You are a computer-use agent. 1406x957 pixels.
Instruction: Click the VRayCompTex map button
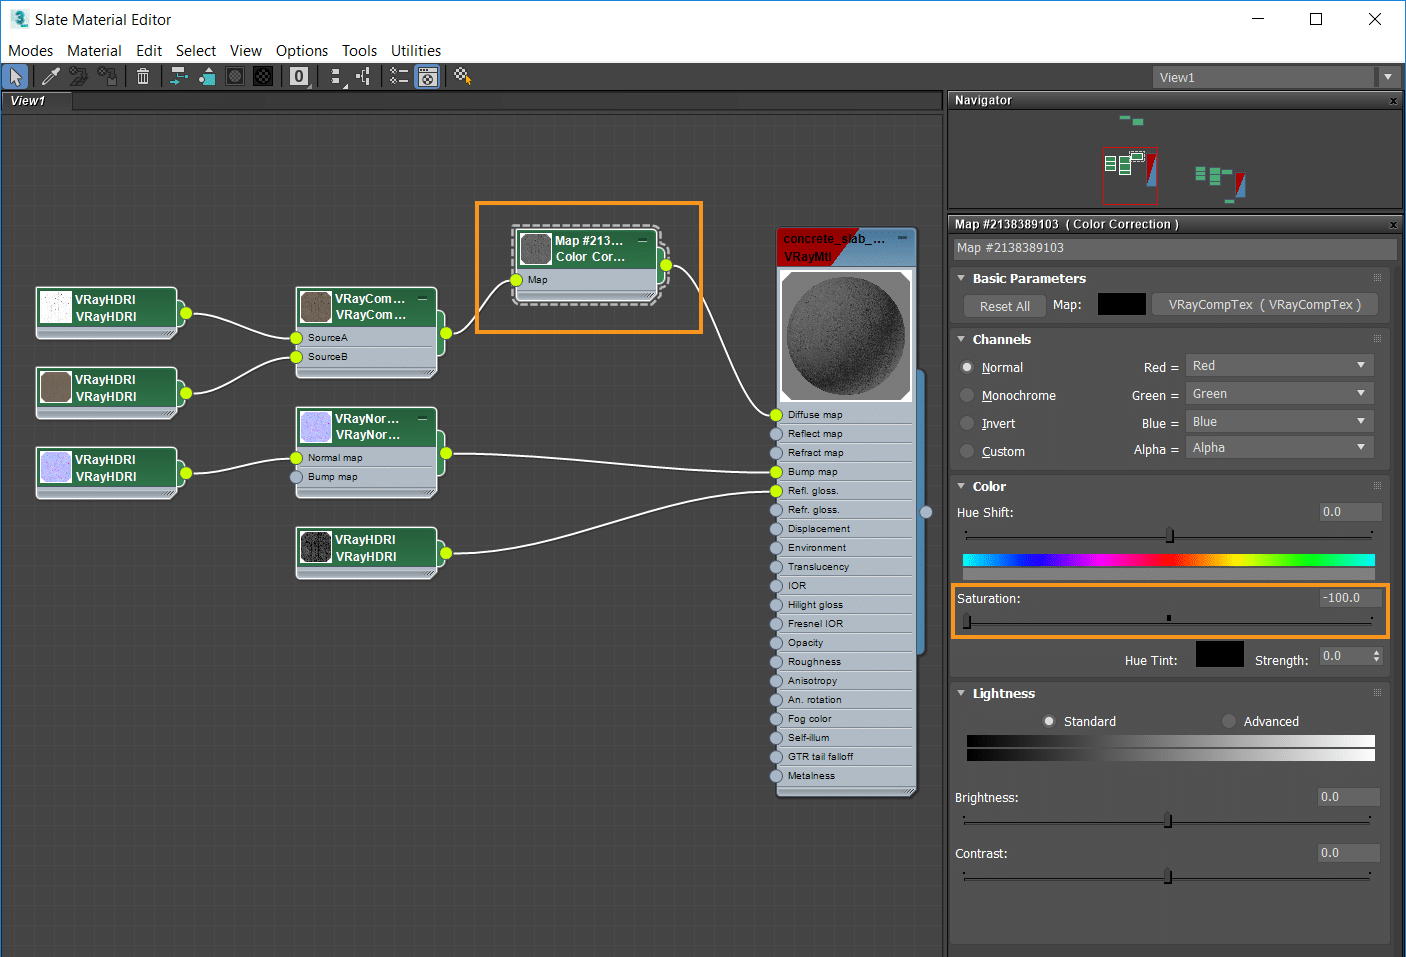(x=1265, y=305)
